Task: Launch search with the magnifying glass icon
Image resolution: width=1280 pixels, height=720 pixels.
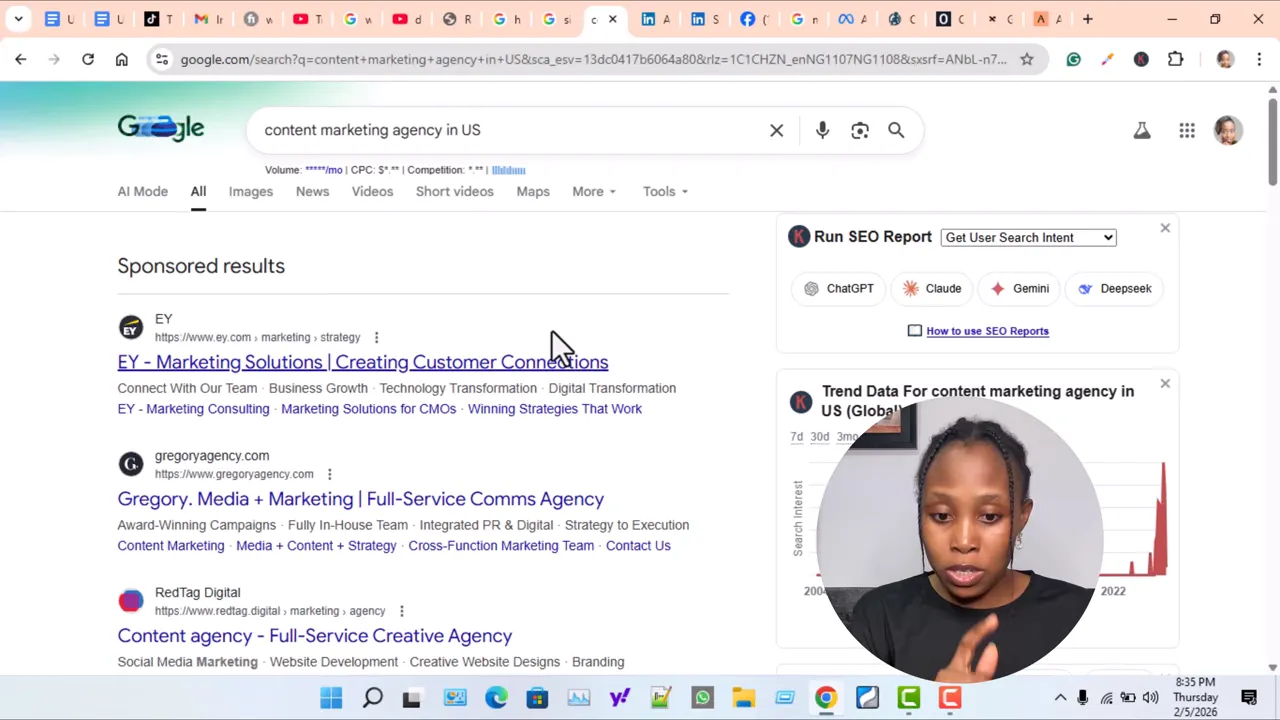Action: tap(896, 130)
